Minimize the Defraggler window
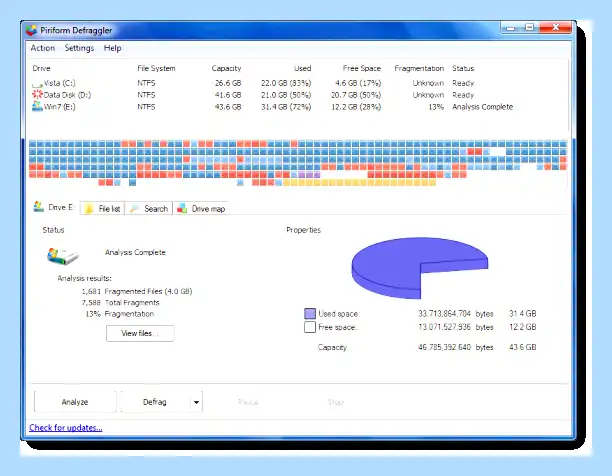The width and height of the screenshot is (612, 476). pos(511,28)
